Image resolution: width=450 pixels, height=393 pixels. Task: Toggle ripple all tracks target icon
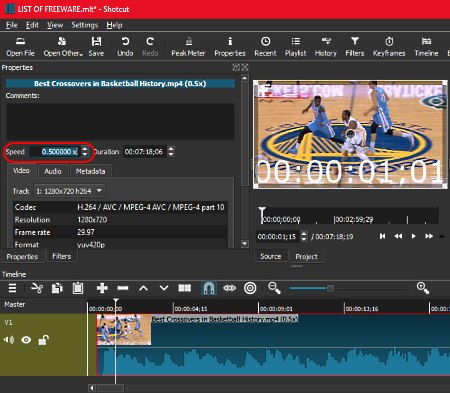[x=250, y=288]
